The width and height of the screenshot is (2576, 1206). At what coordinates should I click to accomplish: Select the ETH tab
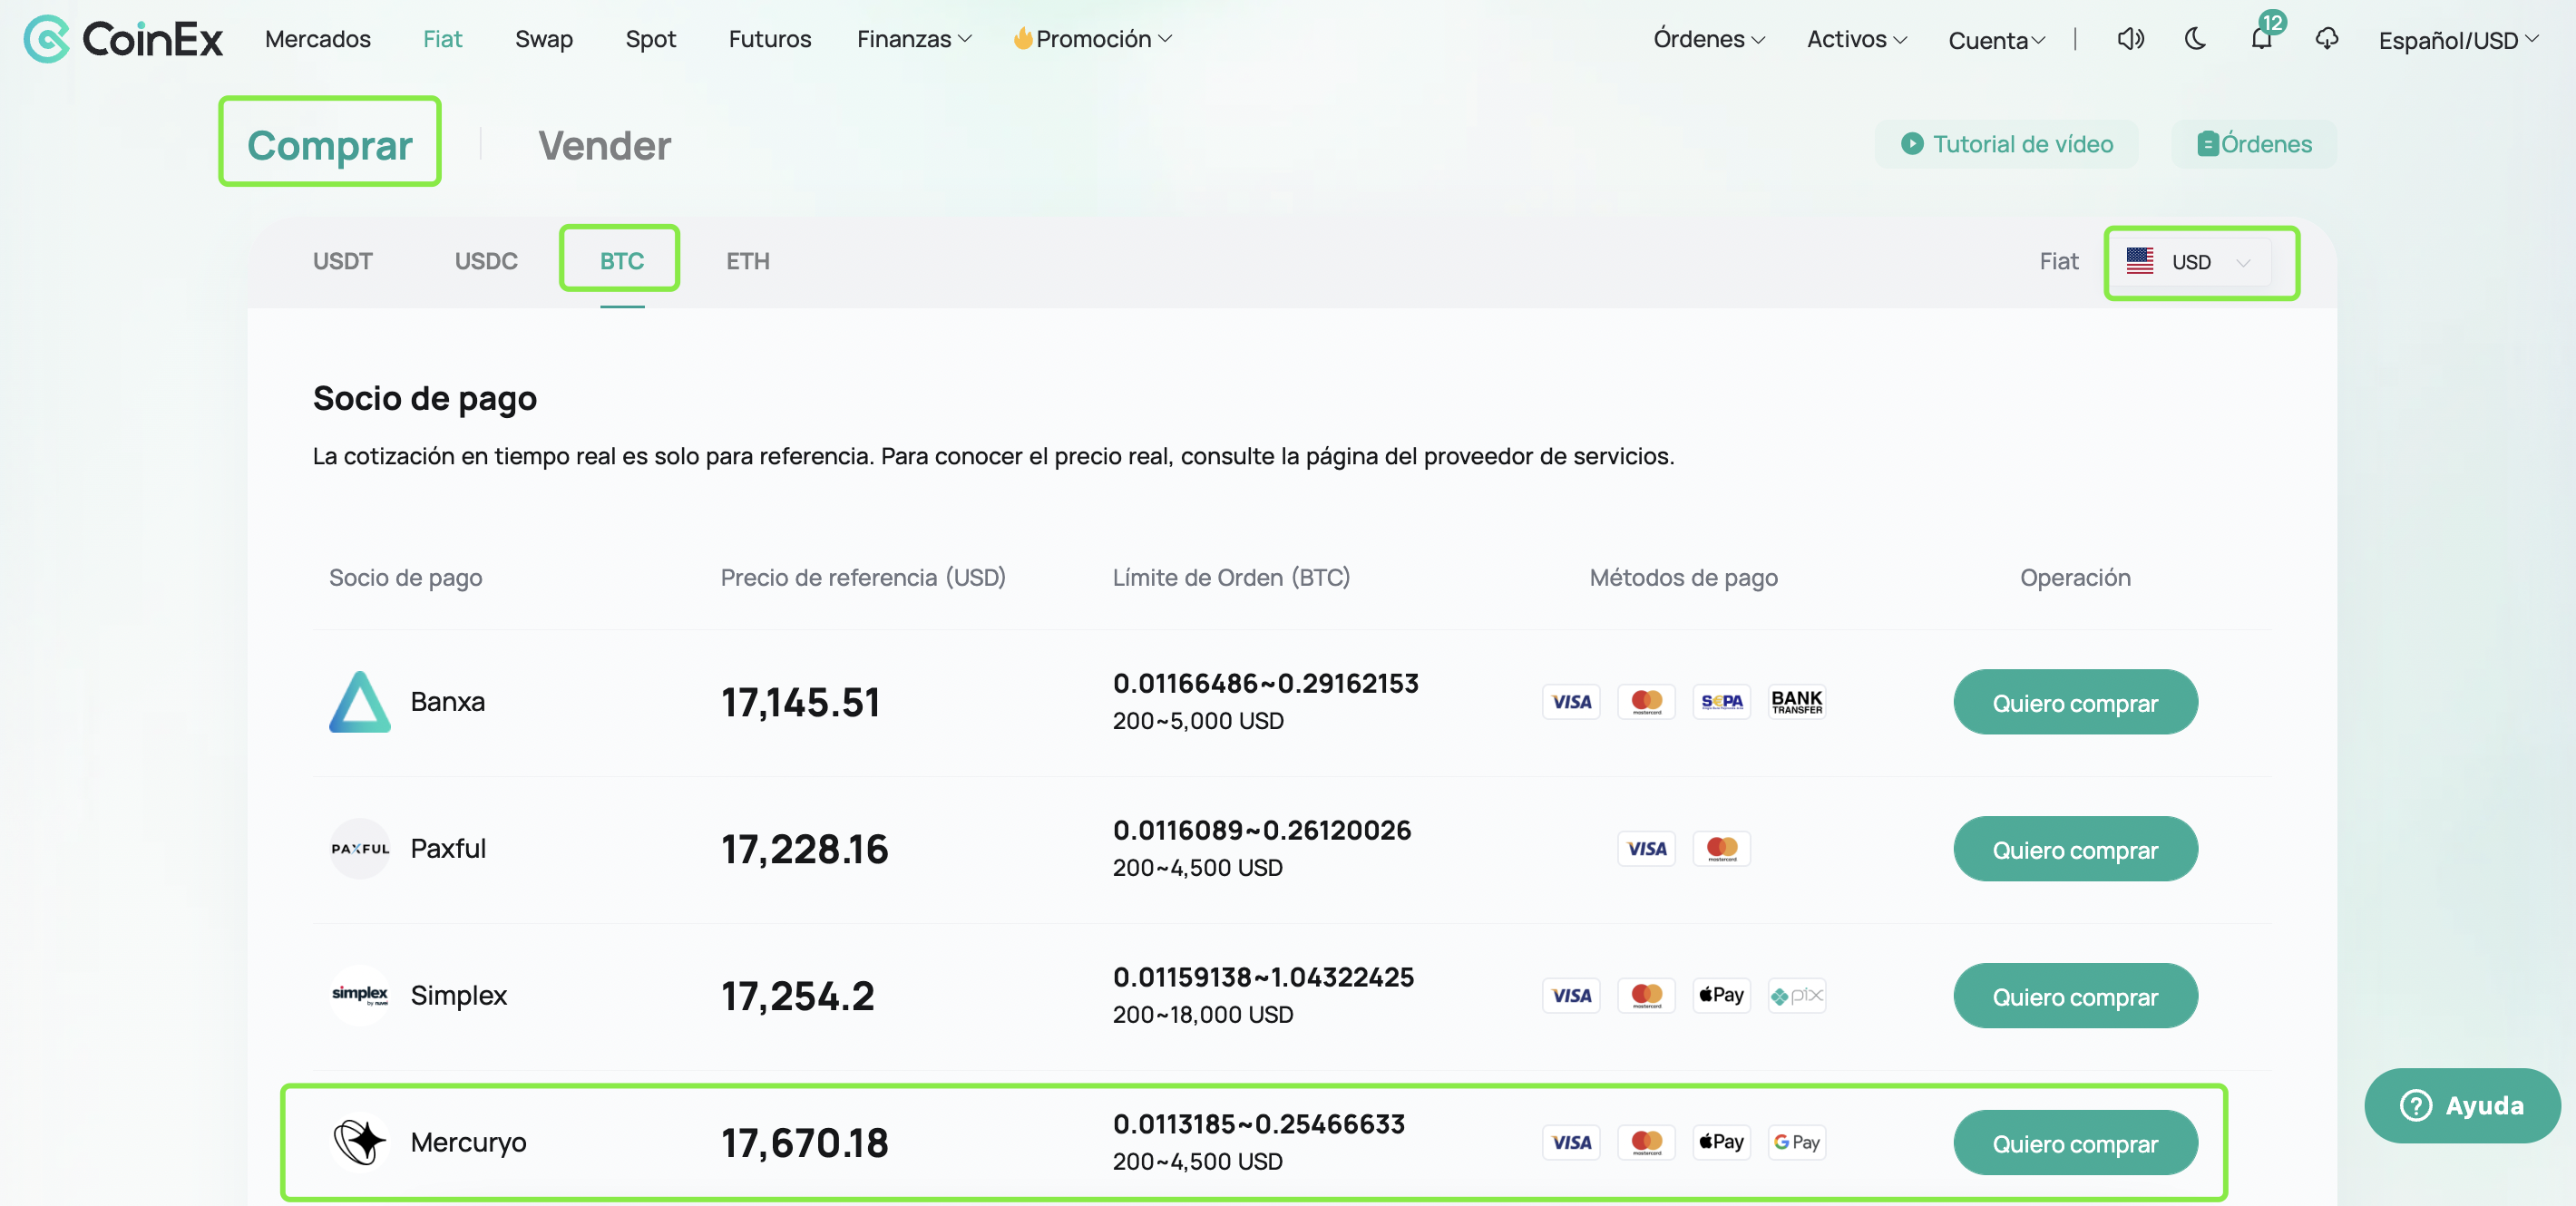(x=748, y=261)
